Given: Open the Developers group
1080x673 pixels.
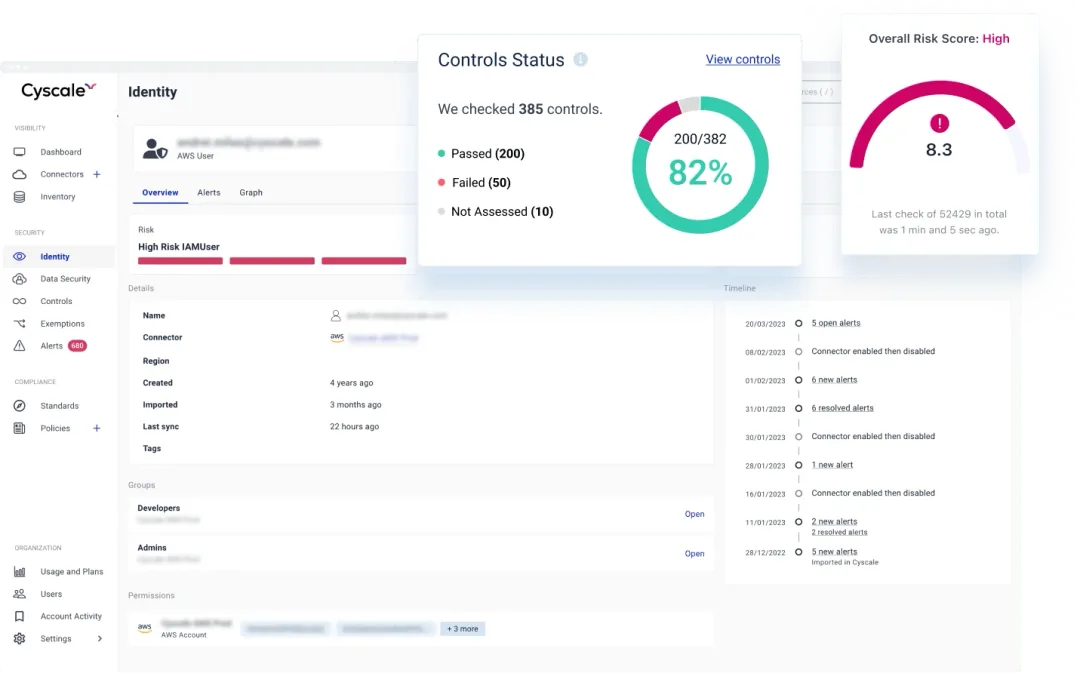Looking at the screenshot, I should pos(694,513).
